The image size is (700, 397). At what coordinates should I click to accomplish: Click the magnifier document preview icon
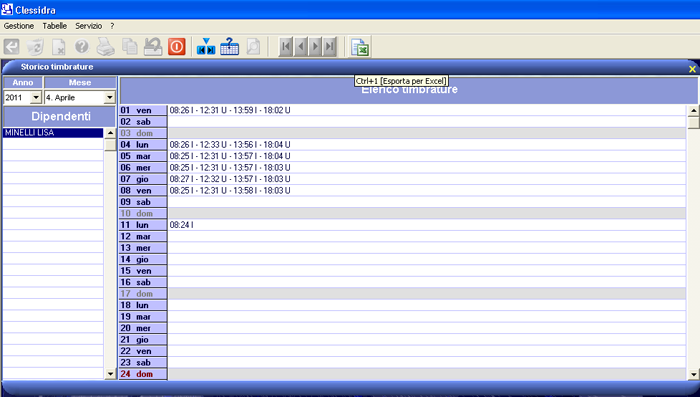(x=253, y=46)
